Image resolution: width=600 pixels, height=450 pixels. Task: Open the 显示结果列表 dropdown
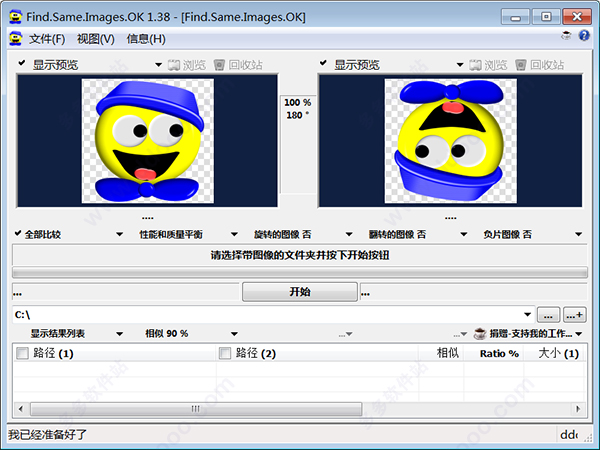coord(119,334)
